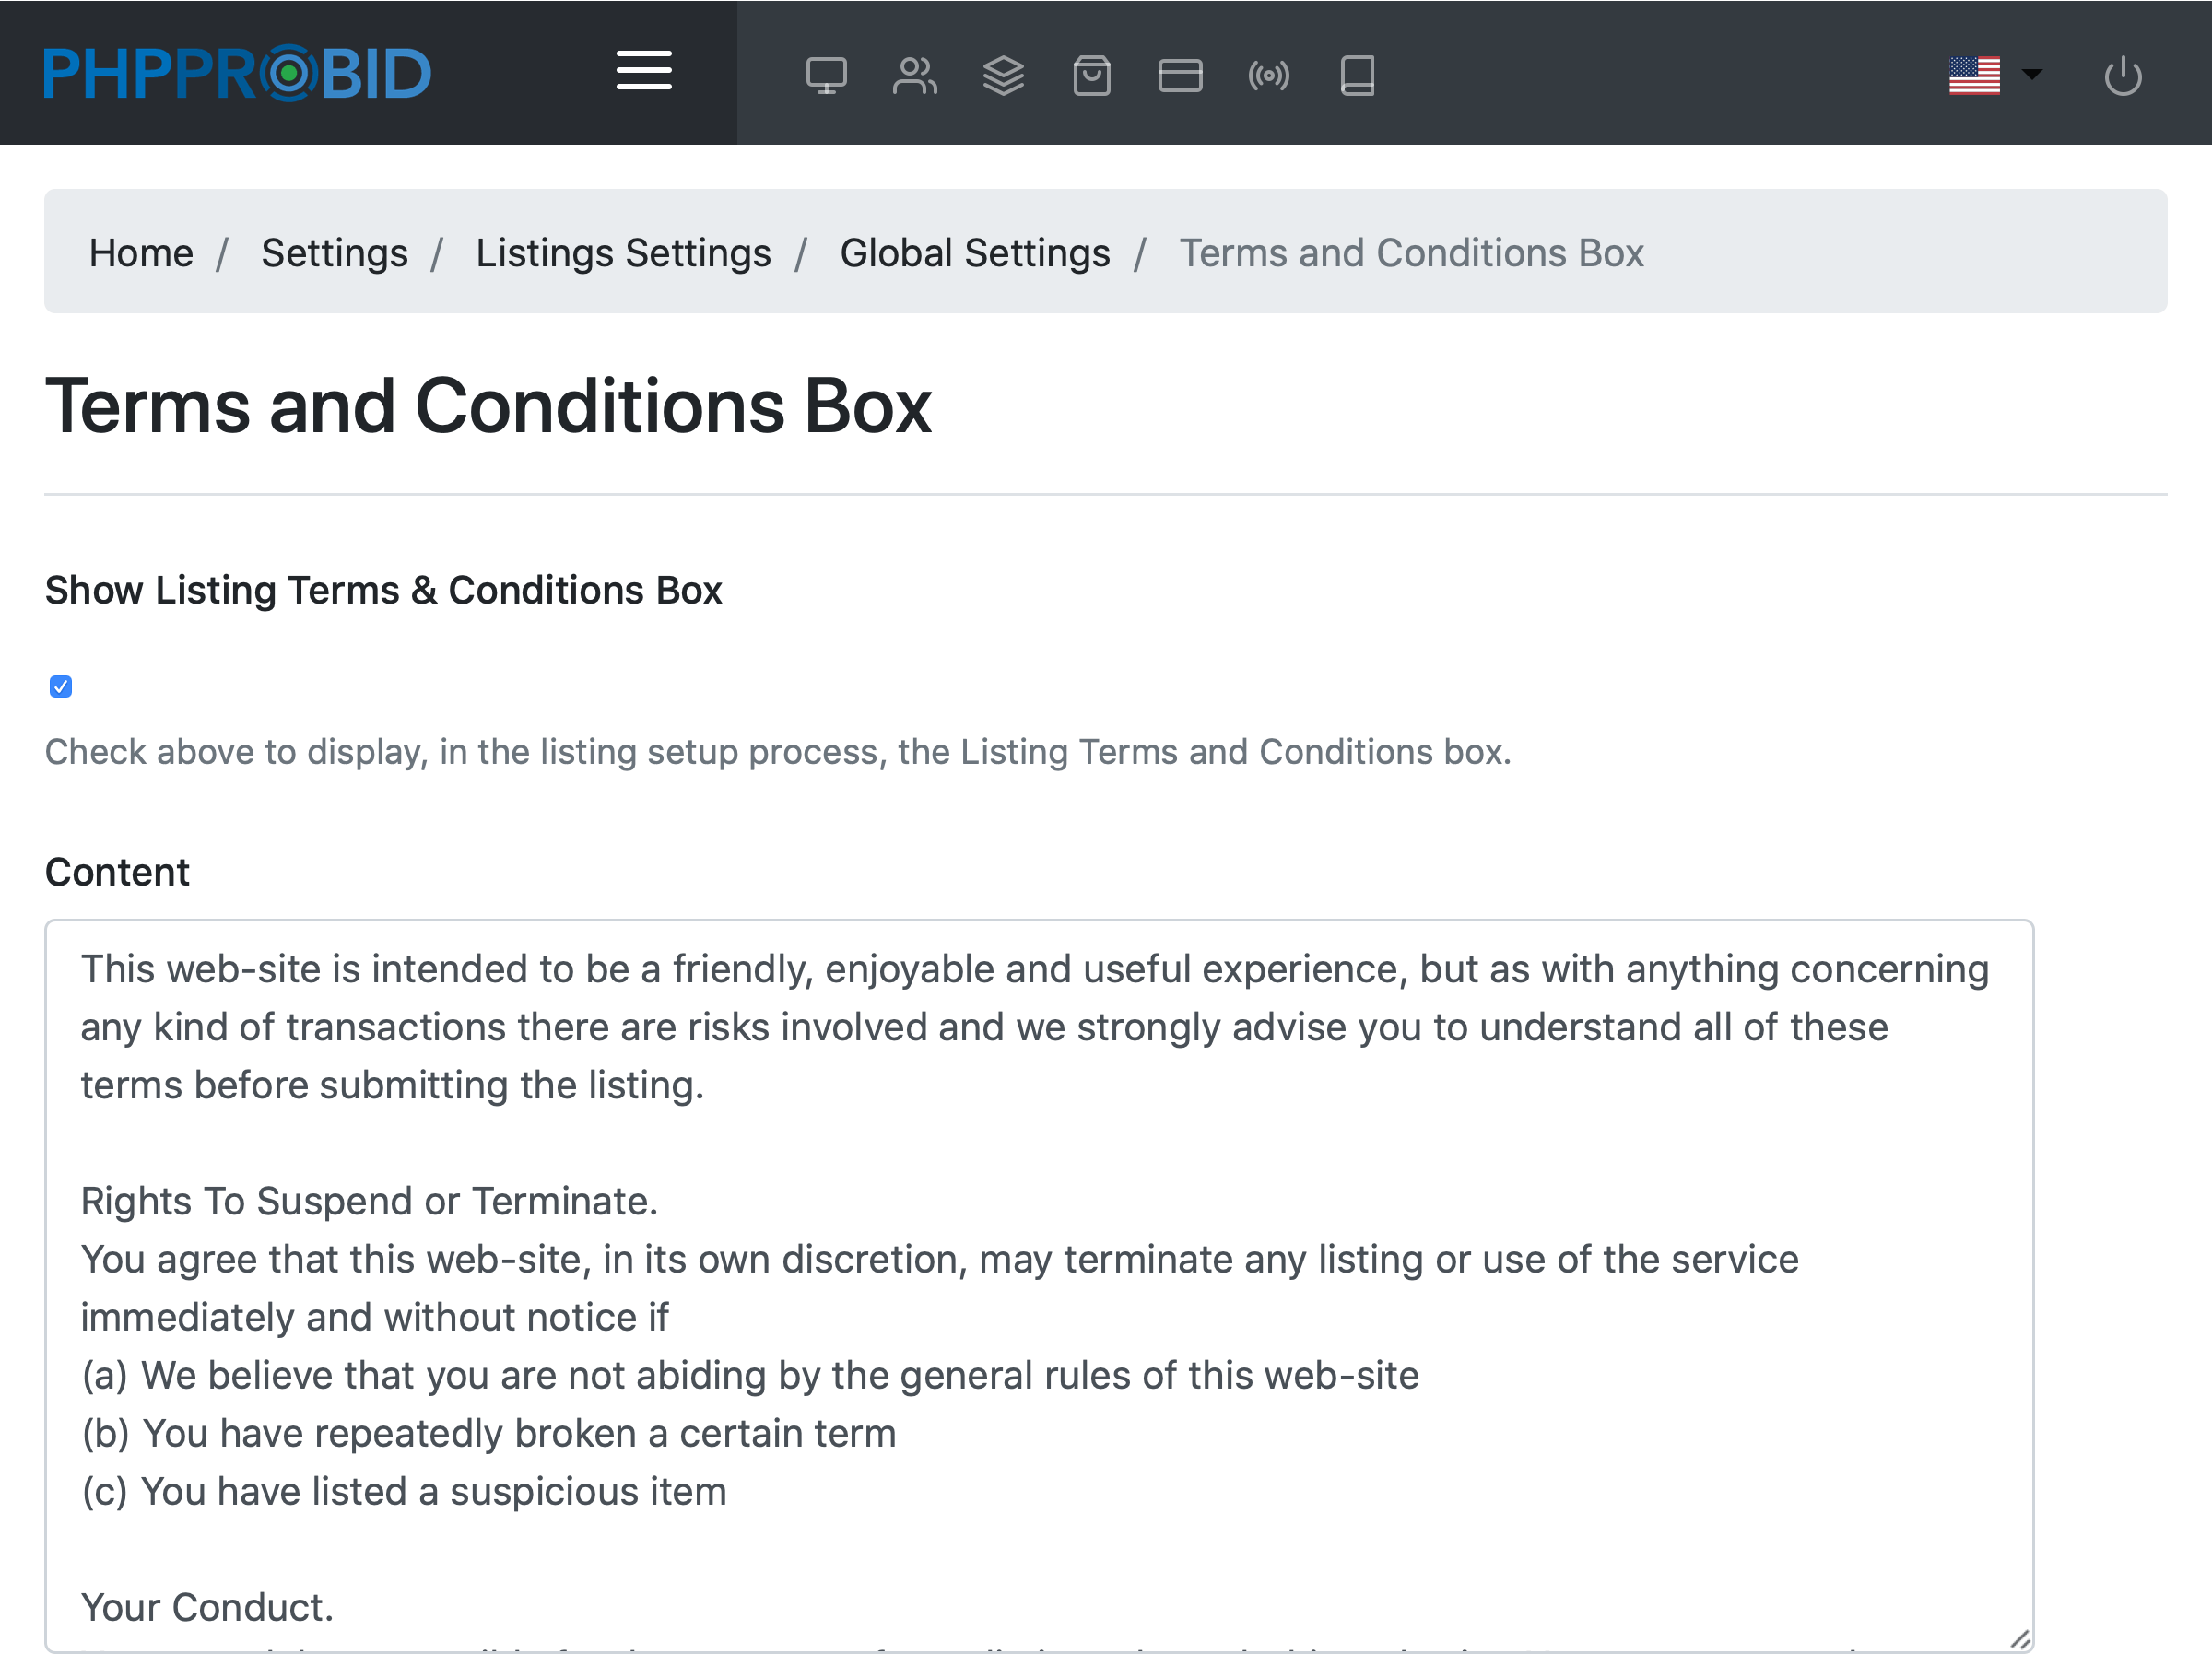Click the book documentation icon
This screenshot has height=1666, width=2212.
(1357, 76)
